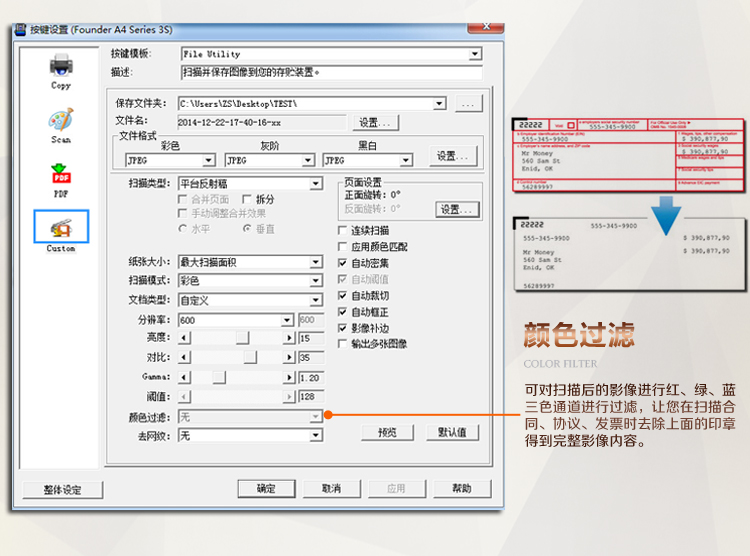Click the 预览 preview button

[387, 433]
